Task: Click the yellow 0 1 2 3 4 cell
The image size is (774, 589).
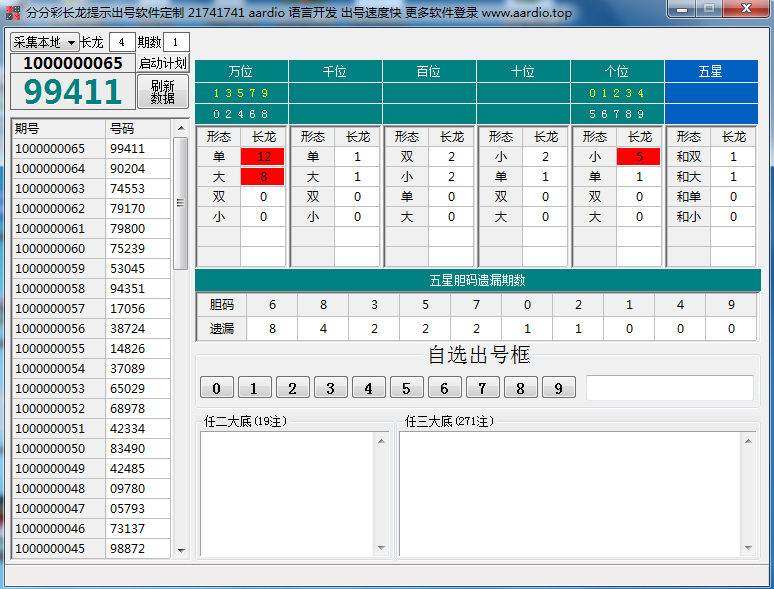Action: pos(617,93)
